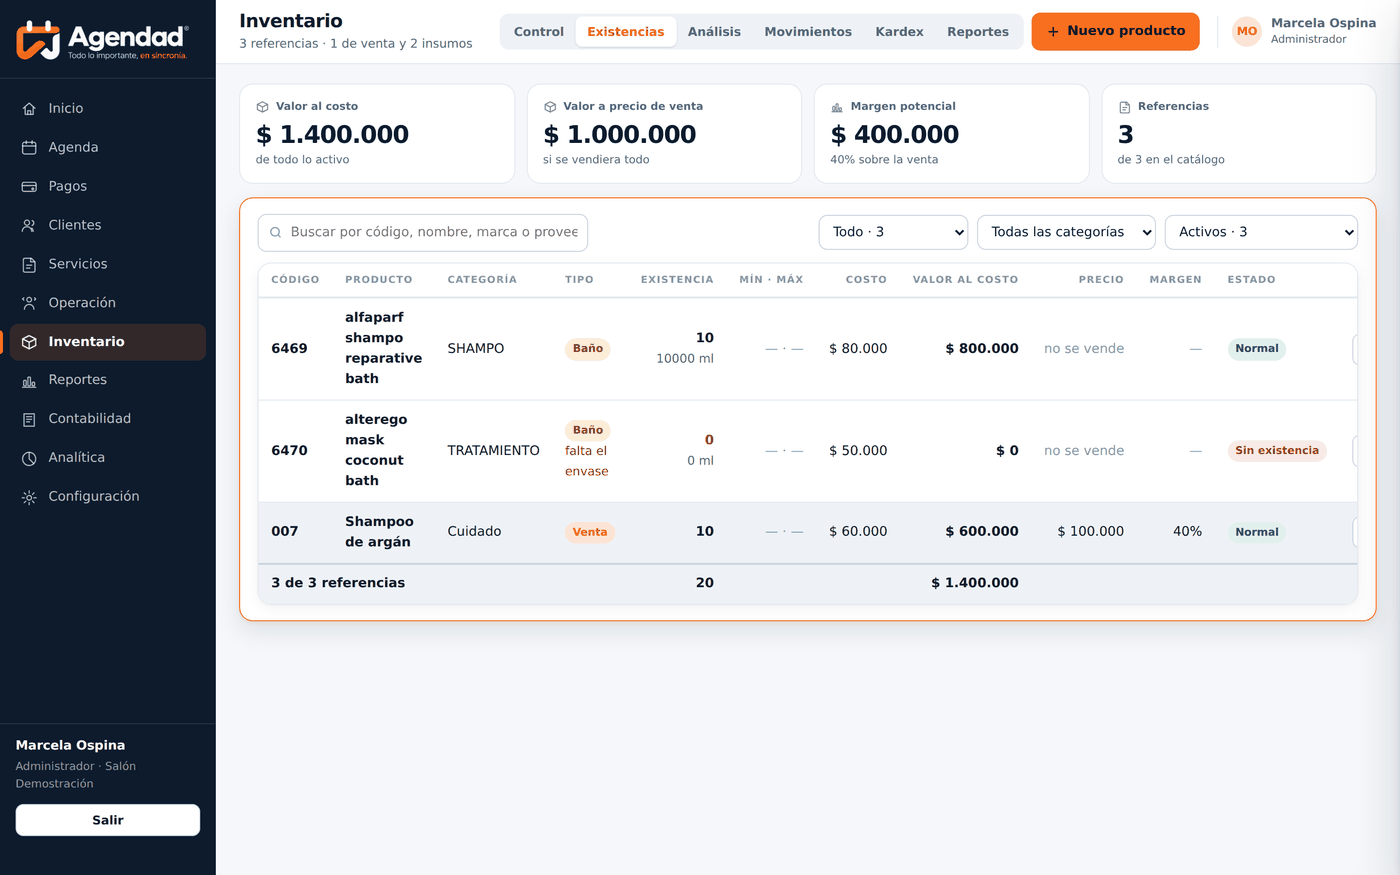Switch to the Reportes tab in Inventario
The width and height of the screenshot is (1400, 875).
(x=978, y=32)
